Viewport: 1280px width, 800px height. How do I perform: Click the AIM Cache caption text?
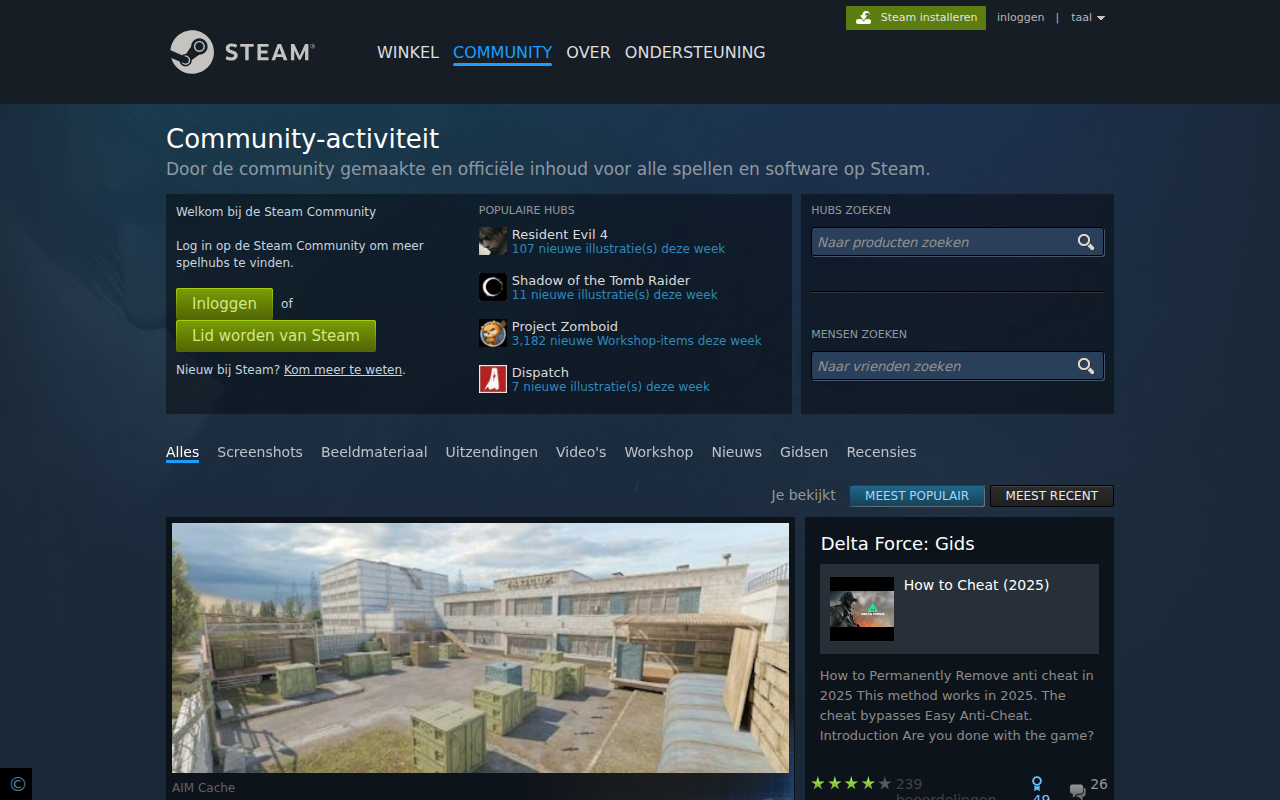[204, 788]
